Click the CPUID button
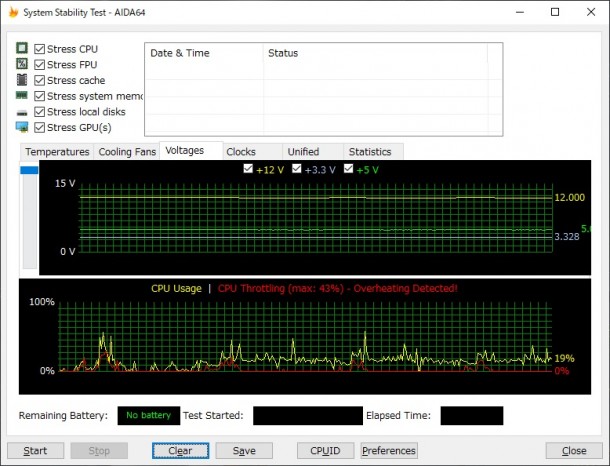The width and height of the screenshot is (610, 466). pos(325,451)
